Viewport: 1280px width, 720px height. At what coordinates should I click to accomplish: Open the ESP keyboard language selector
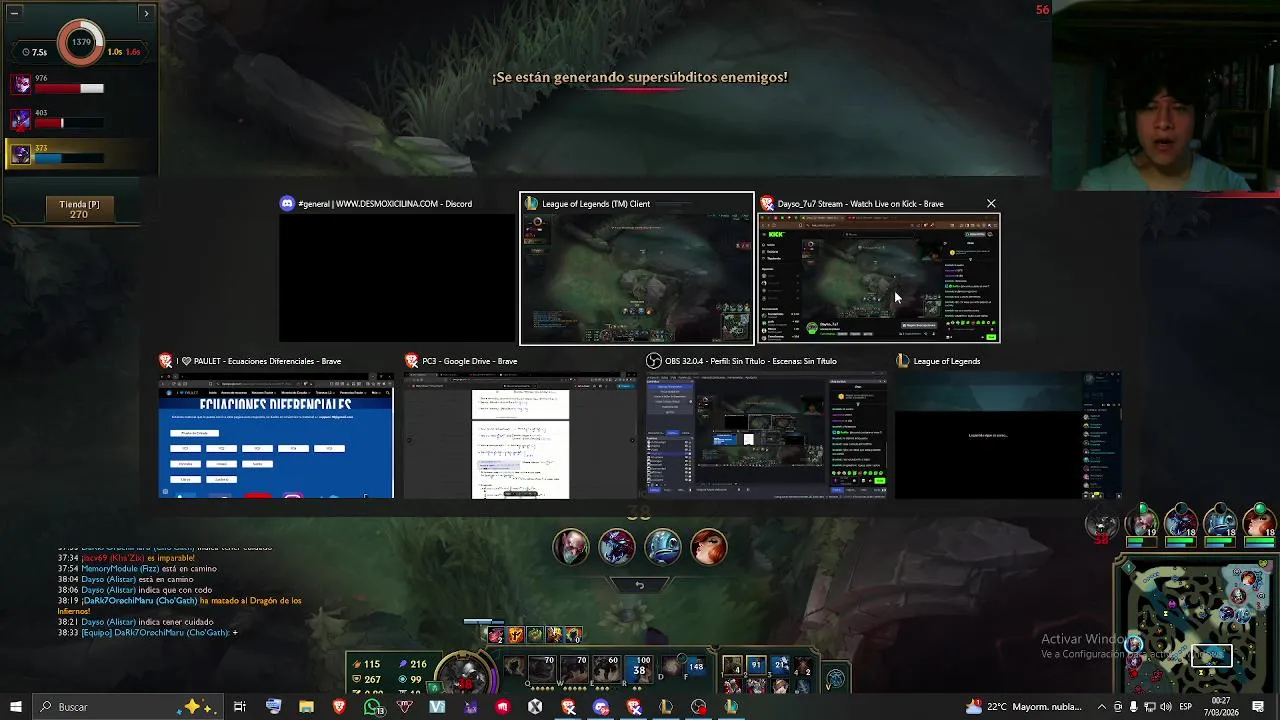coord(1186,707)
